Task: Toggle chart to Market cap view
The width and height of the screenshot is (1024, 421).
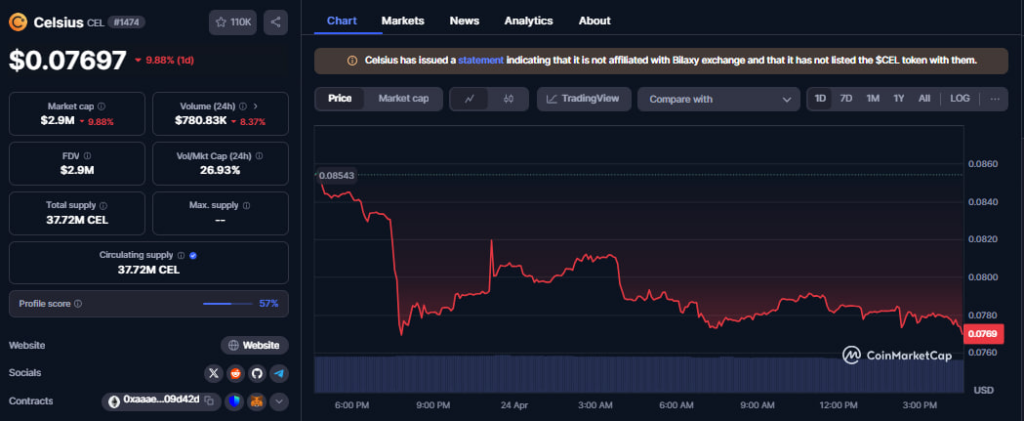Action: (x=403, y=99)
